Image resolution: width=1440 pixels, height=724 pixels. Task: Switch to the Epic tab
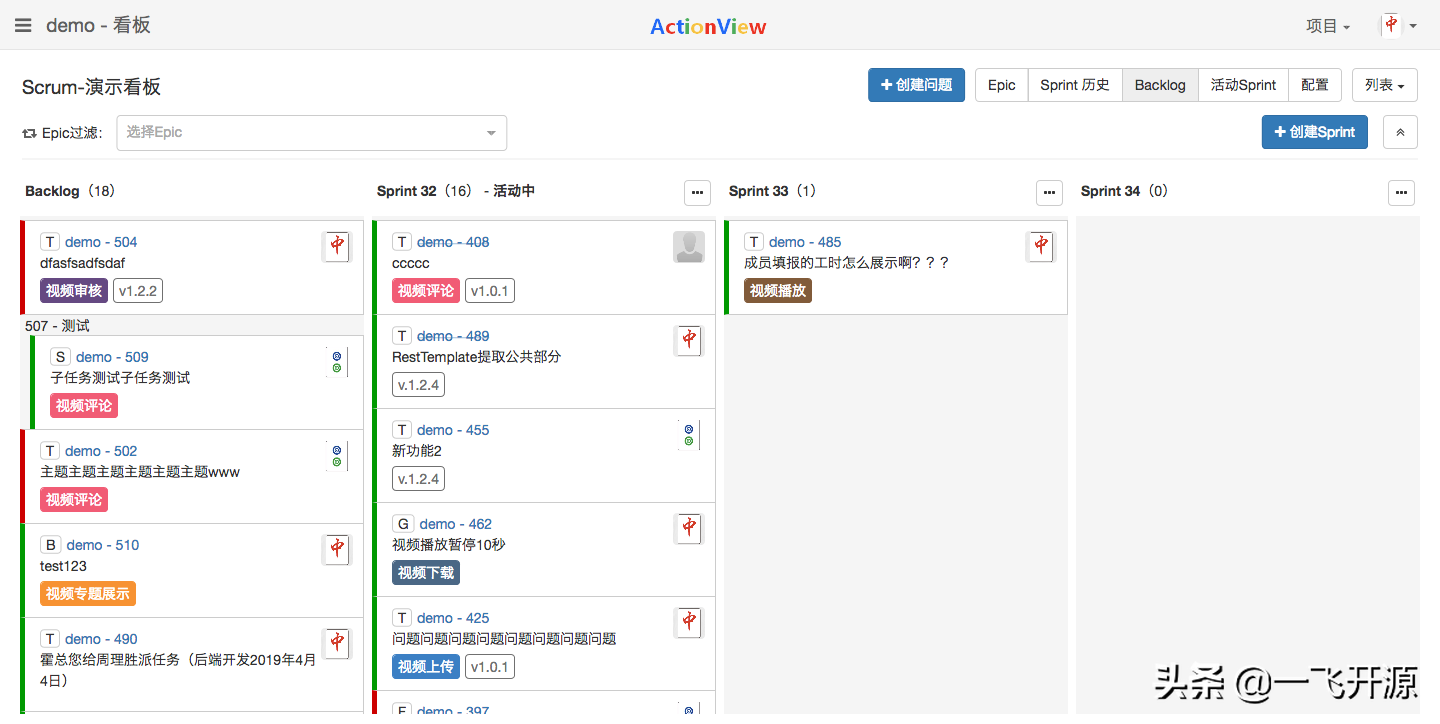(x=1002, y=85)
